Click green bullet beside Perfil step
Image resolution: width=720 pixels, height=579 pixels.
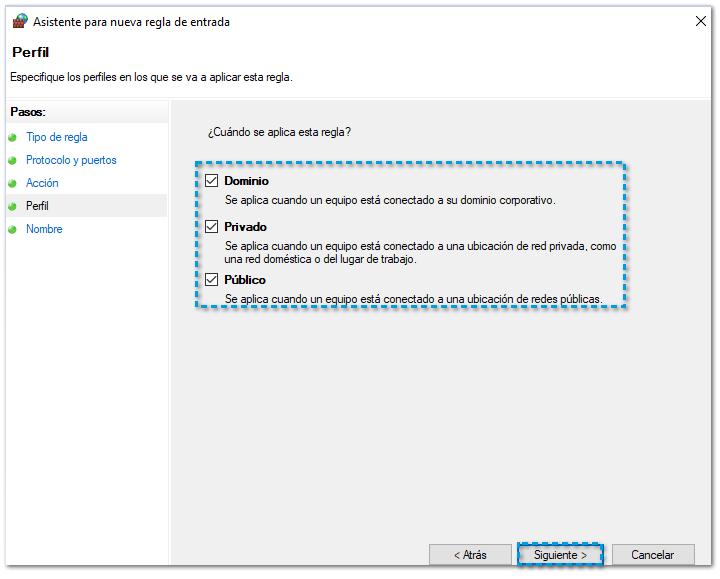click(x=12, y=207)
